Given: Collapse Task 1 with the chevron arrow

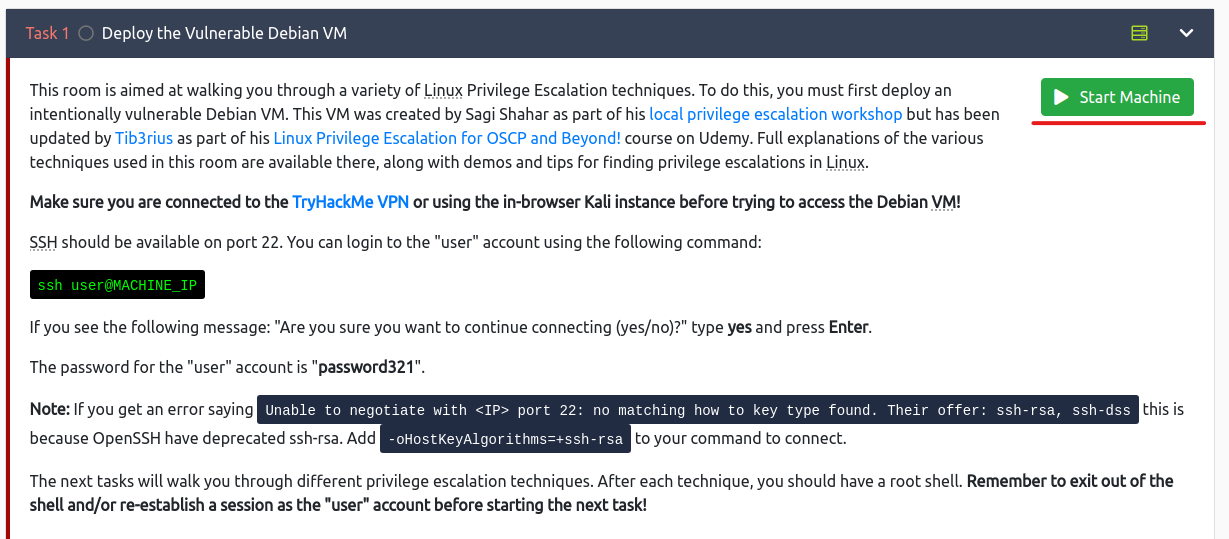Looking at the screenshot, I should click(1186, 33).
